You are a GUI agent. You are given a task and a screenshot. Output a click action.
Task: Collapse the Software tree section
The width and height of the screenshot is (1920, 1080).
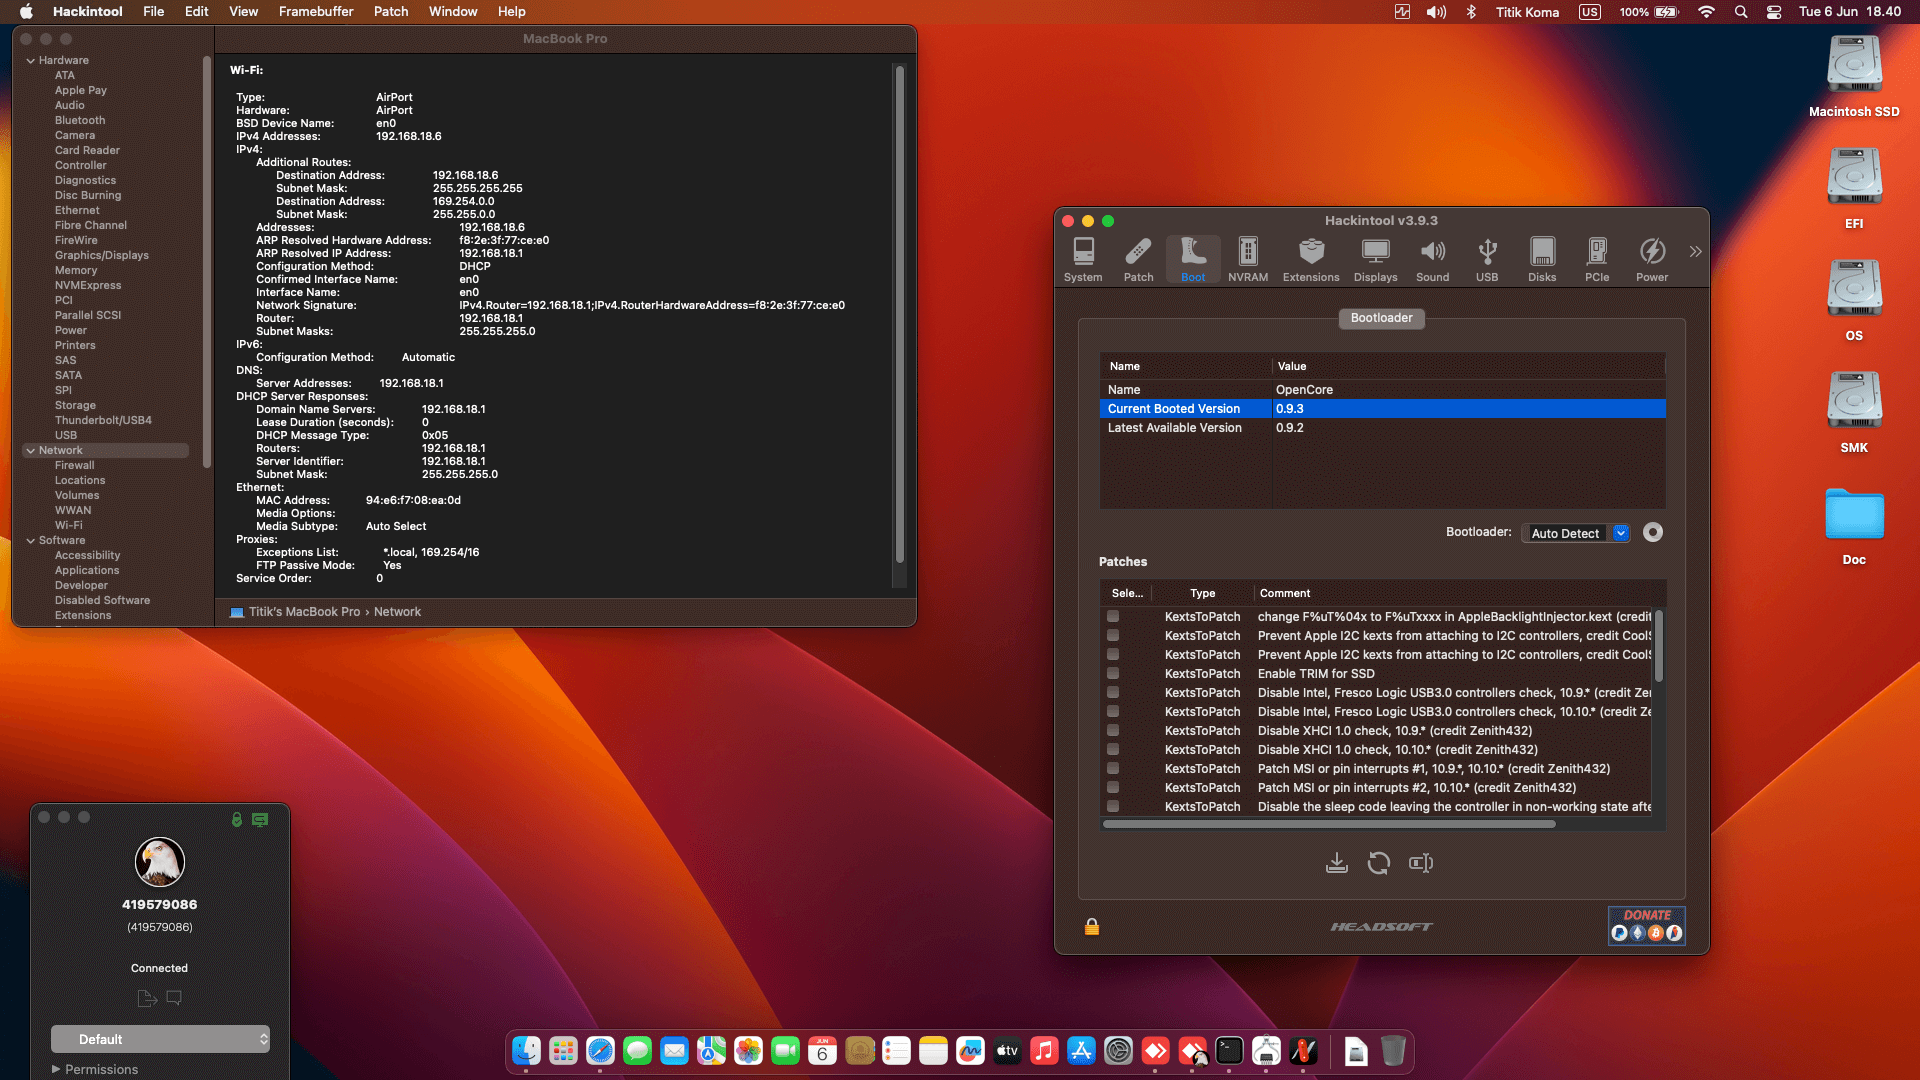pyautogui.click(x=30, y=541)
